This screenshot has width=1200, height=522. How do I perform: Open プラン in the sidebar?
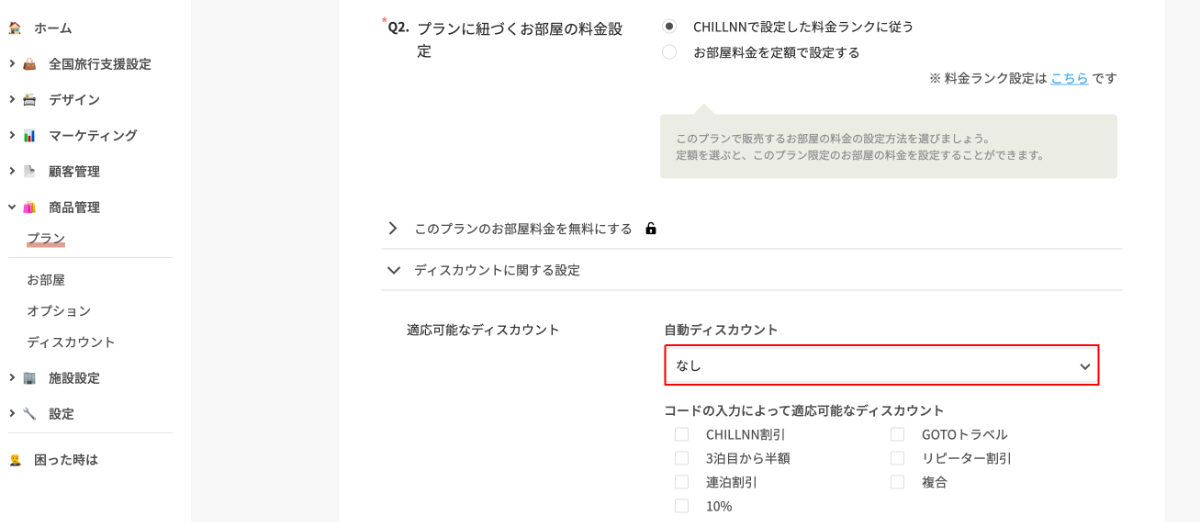[46, 238]
